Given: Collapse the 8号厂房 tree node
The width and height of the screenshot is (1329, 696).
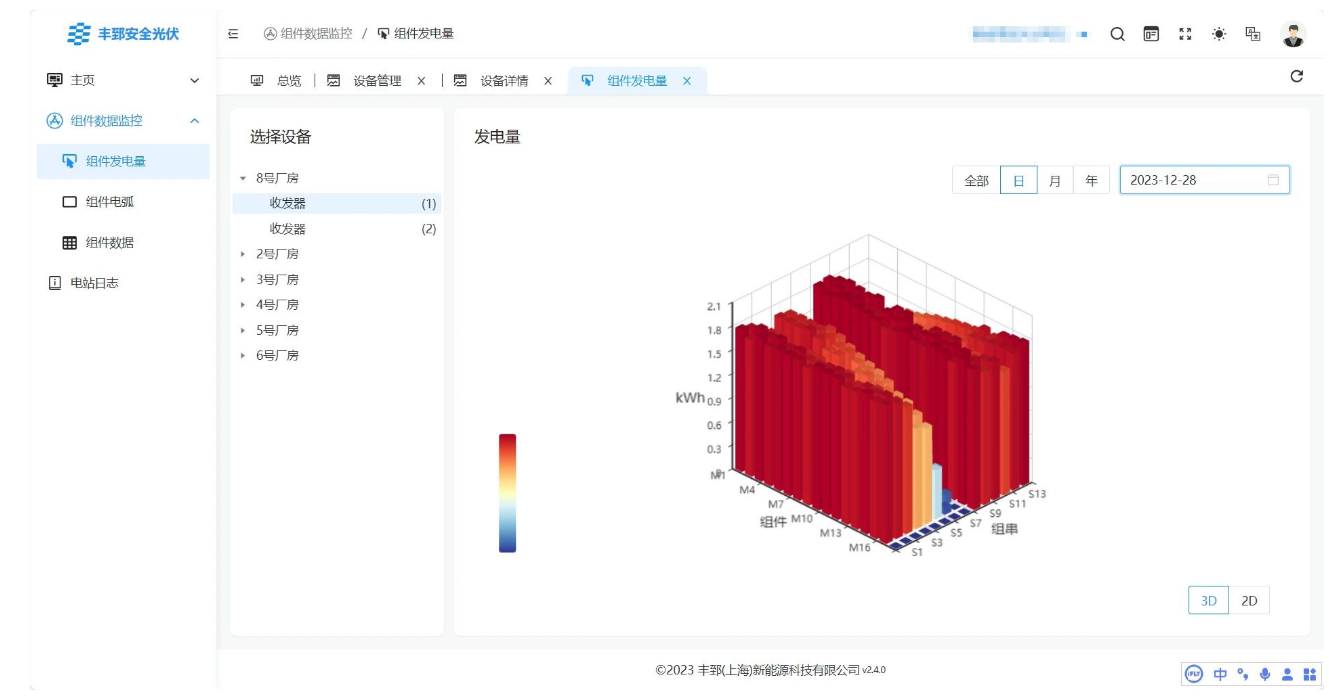Looking at the screenshot, I should coord(243,178).
